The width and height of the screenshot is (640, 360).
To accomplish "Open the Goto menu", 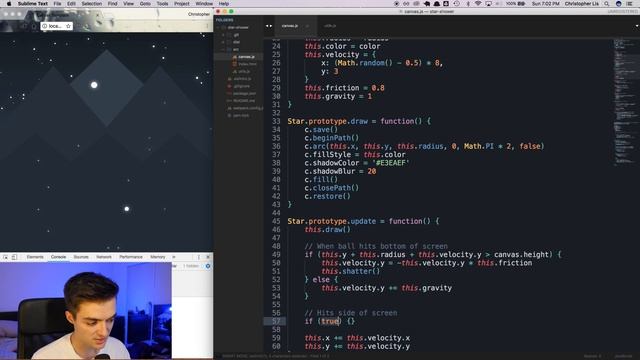I will 145,4.
